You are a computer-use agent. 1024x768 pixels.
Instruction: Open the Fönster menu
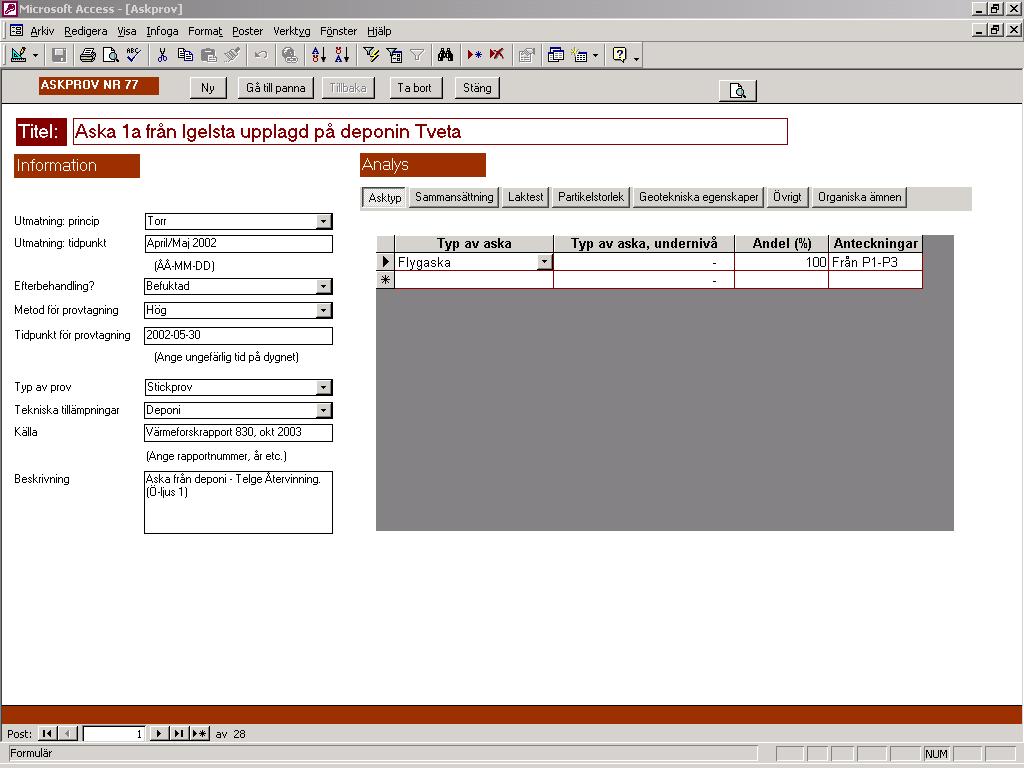pos(338,31)
